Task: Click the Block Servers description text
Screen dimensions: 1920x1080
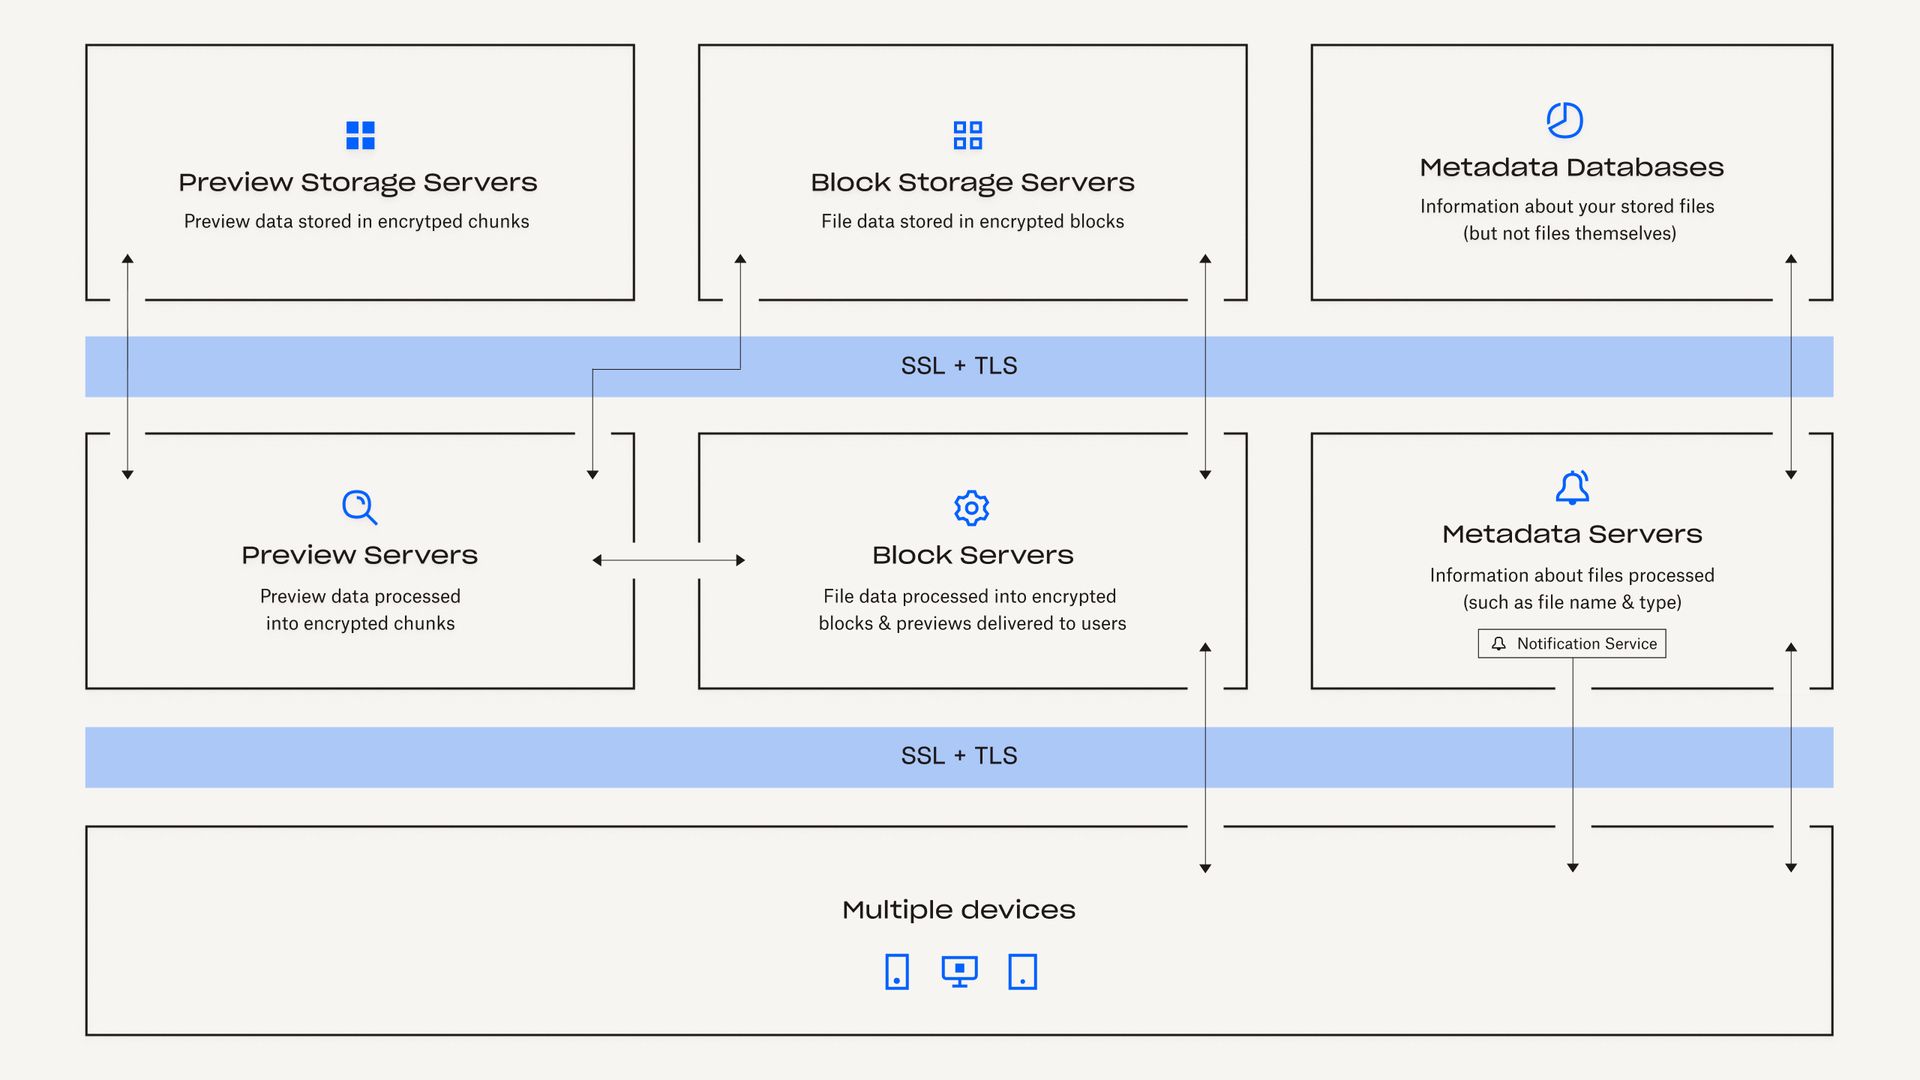Action: (971, 609)
